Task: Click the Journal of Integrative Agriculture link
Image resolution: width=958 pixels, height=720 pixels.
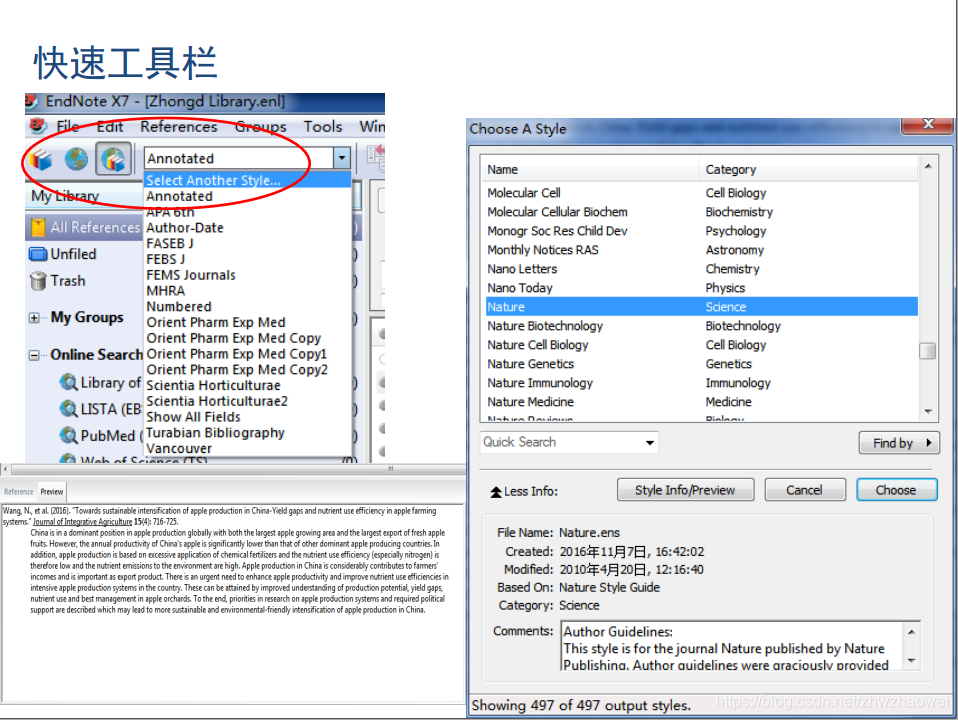Action: pos(82,522)
